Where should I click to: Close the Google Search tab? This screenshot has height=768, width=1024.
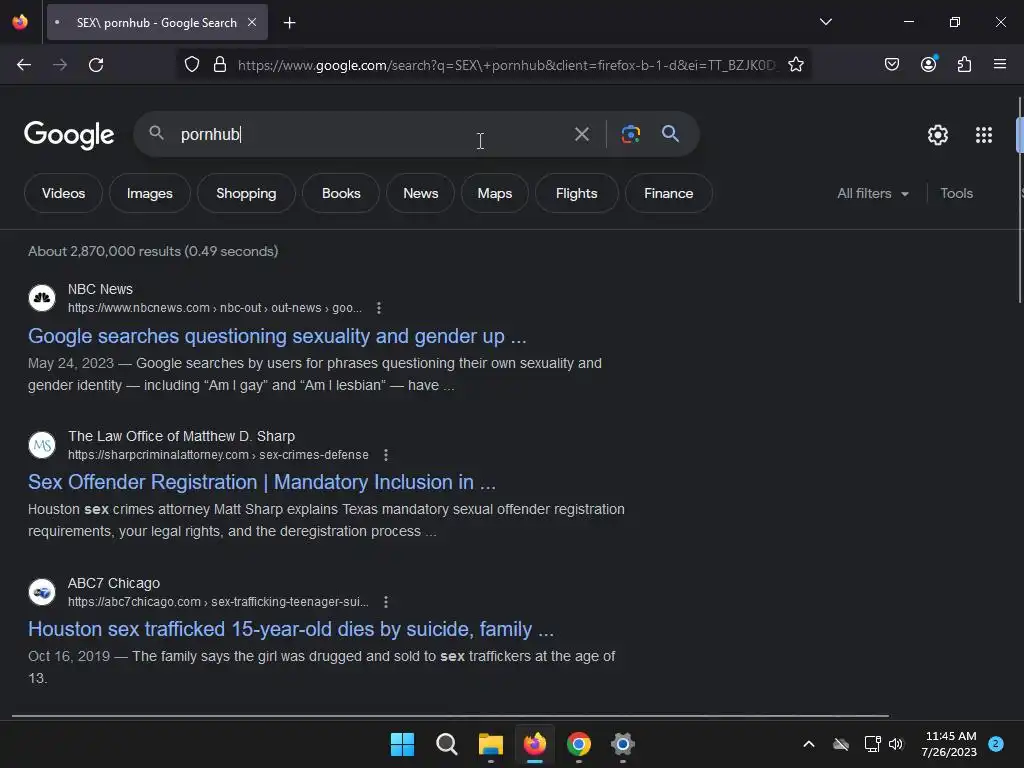point(252,22)
